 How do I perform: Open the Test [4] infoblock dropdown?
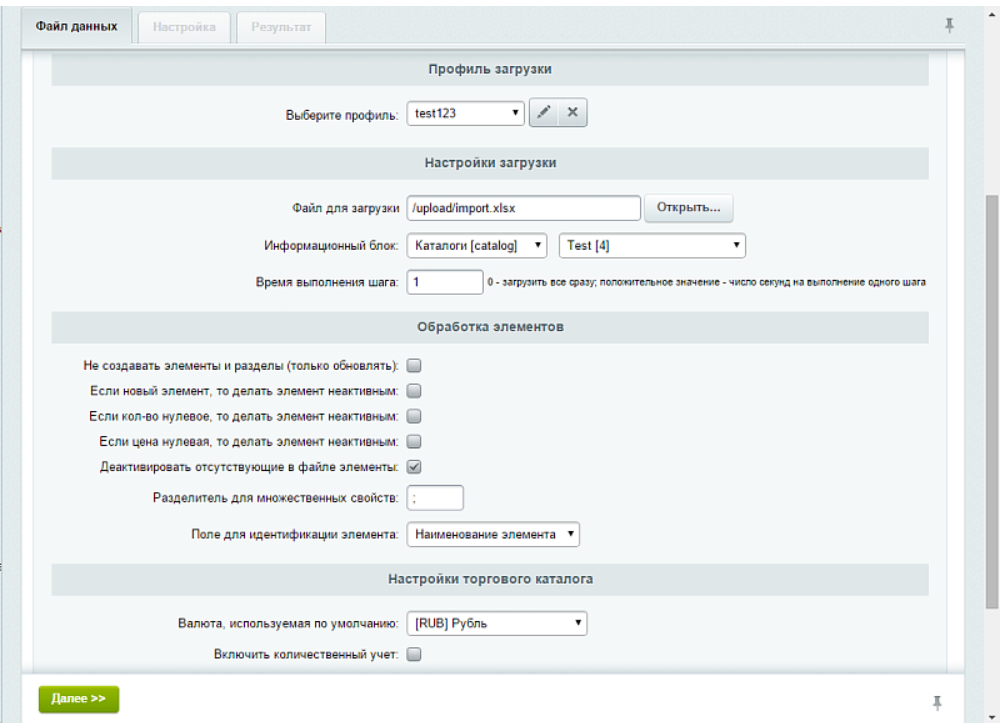(x=651, y=245)
